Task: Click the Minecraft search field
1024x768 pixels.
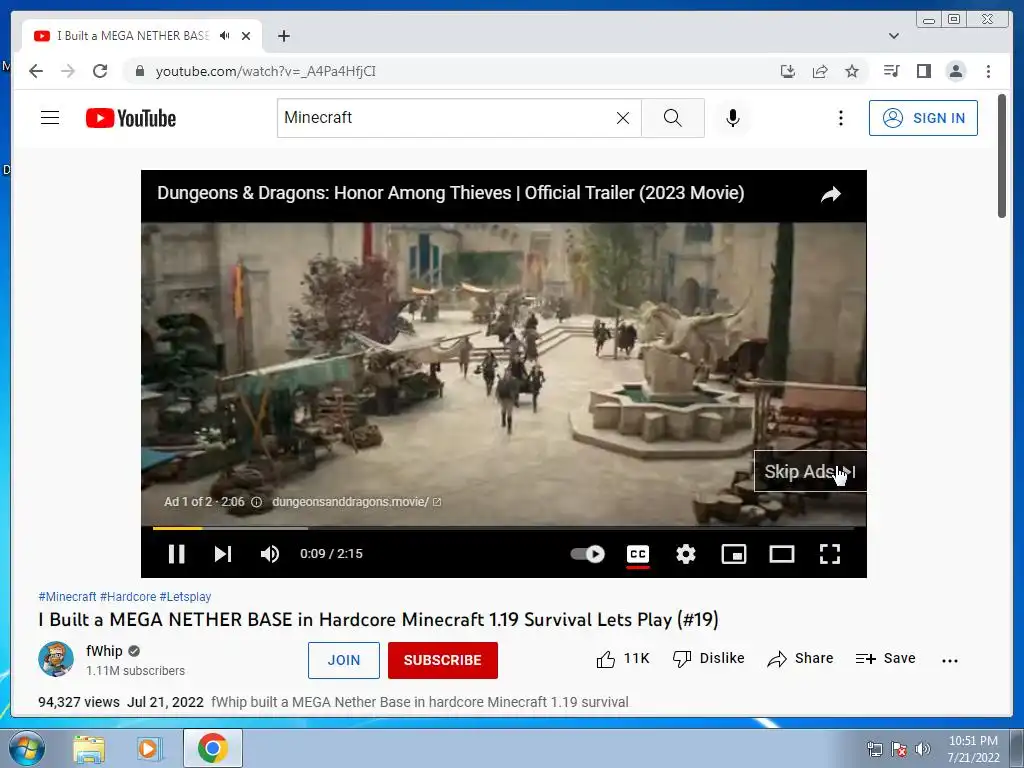Action: pyautogui.click(x=444, y=118)
